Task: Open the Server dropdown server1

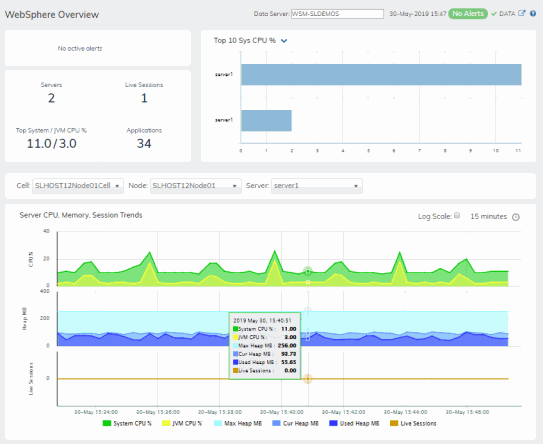Action: [317, 186]
